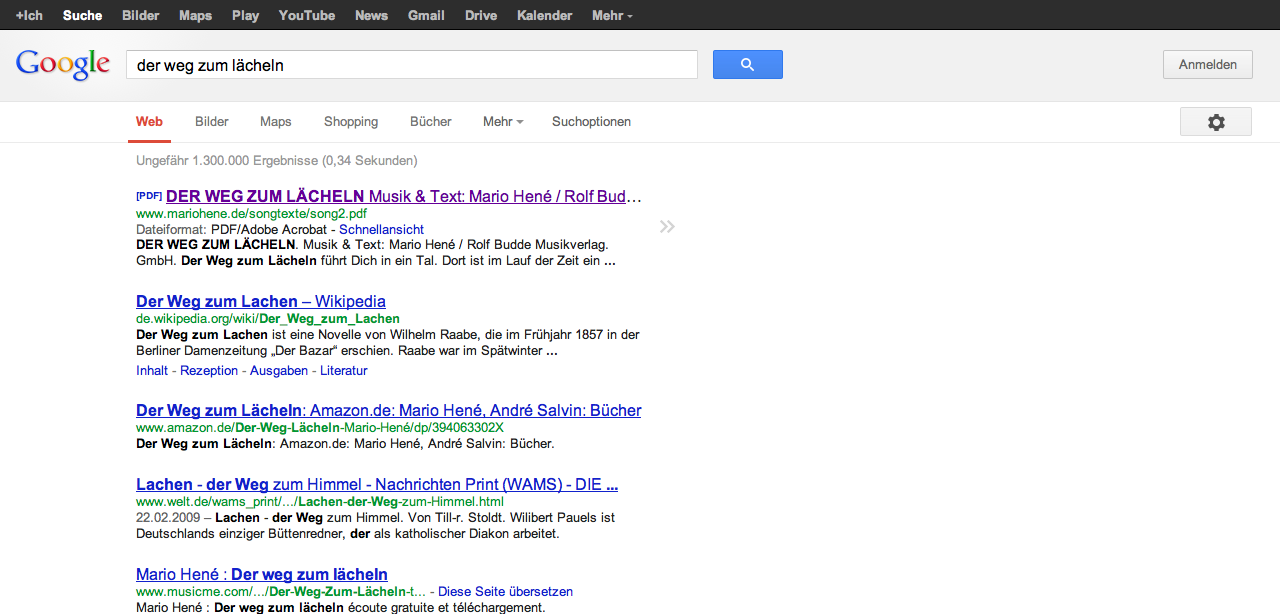Open Amazon.de Der Weg zum Lächeln result
The height and width of the screenshot is (614, 1280).
click(388, 410)
